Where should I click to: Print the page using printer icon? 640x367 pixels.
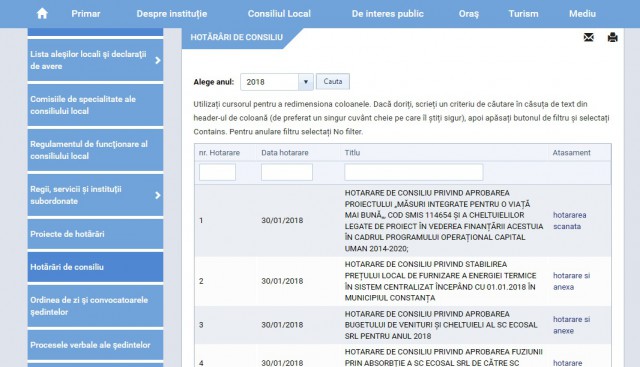(612, 38)
